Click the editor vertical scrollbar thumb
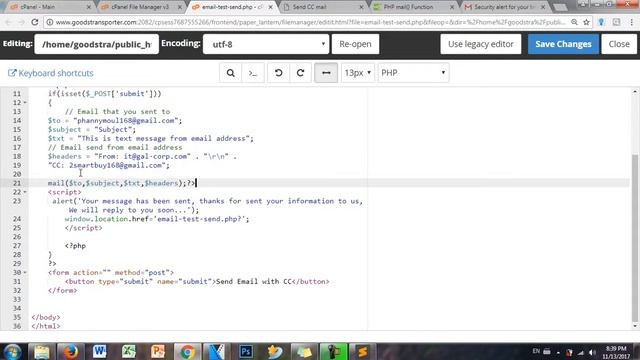Screen dimensions: 640x360 click(x=635, y=238)
